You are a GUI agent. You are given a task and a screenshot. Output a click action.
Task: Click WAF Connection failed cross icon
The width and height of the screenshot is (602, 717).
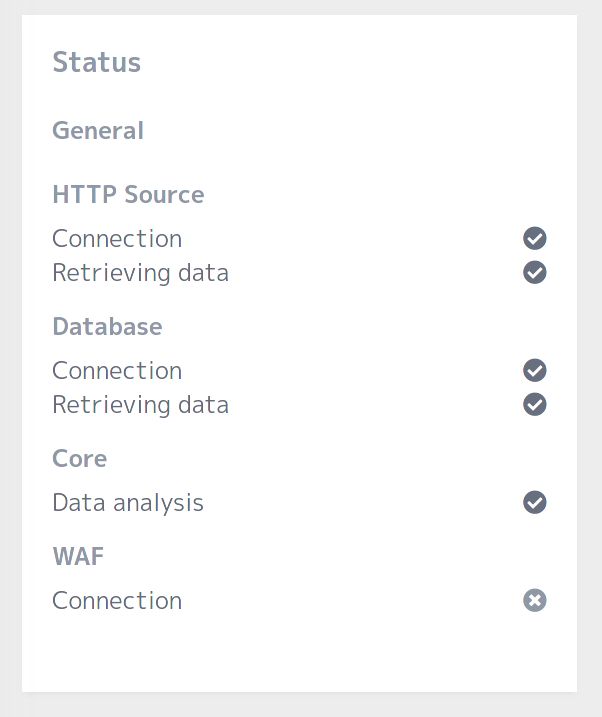(x=534, y=600)
